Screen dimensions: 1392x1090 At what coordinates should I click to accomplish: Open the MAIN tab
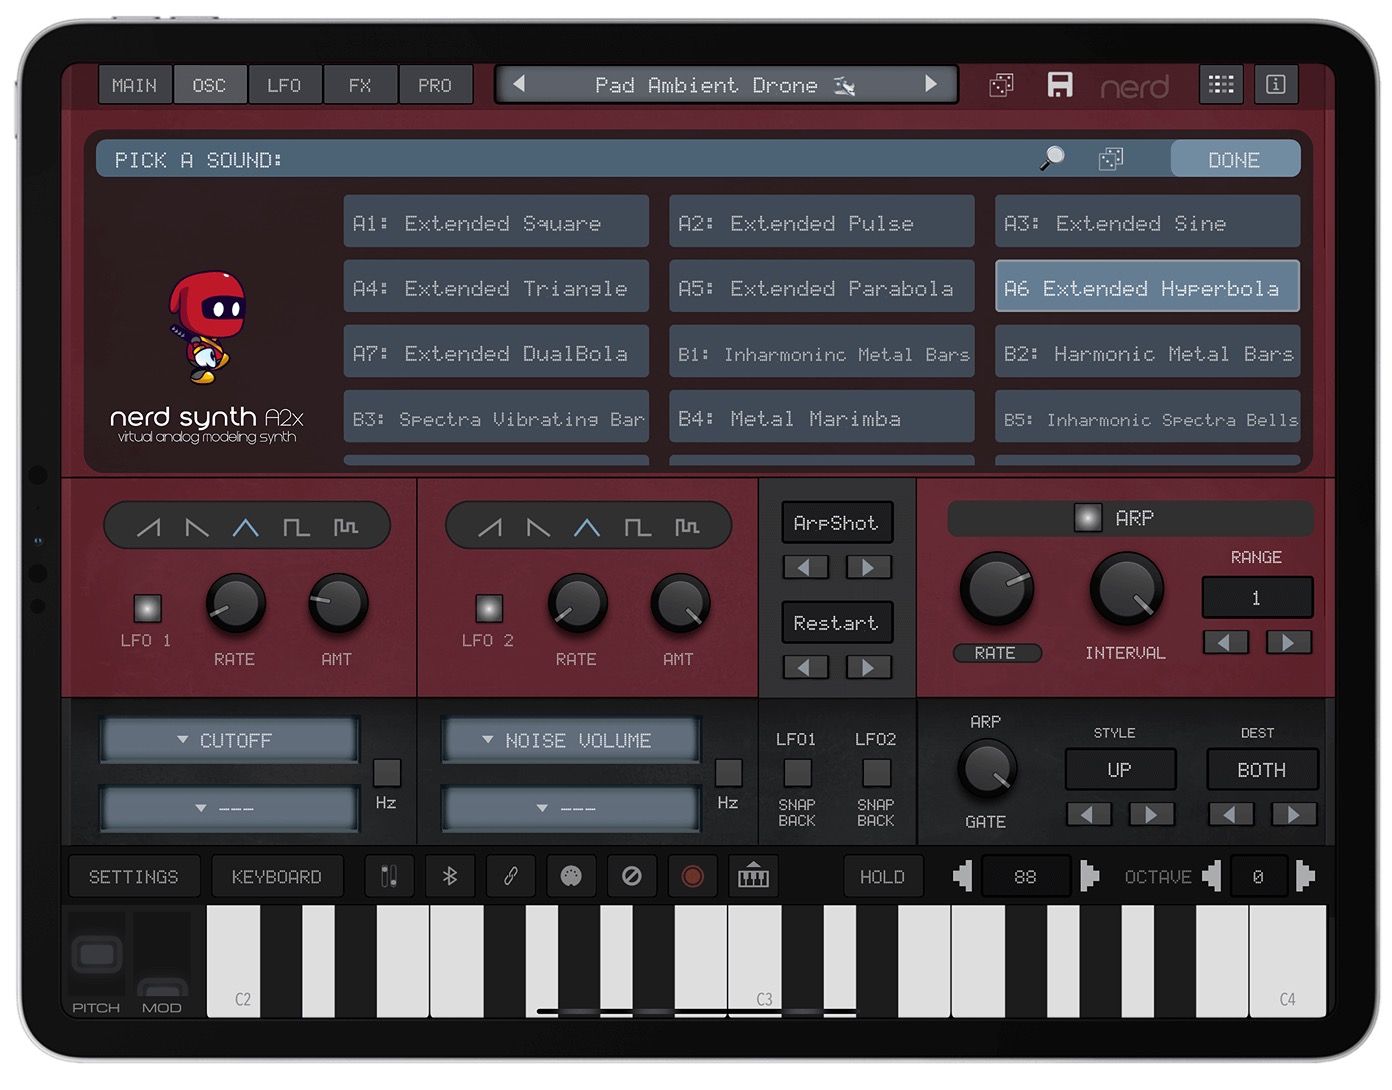point(135,85)
